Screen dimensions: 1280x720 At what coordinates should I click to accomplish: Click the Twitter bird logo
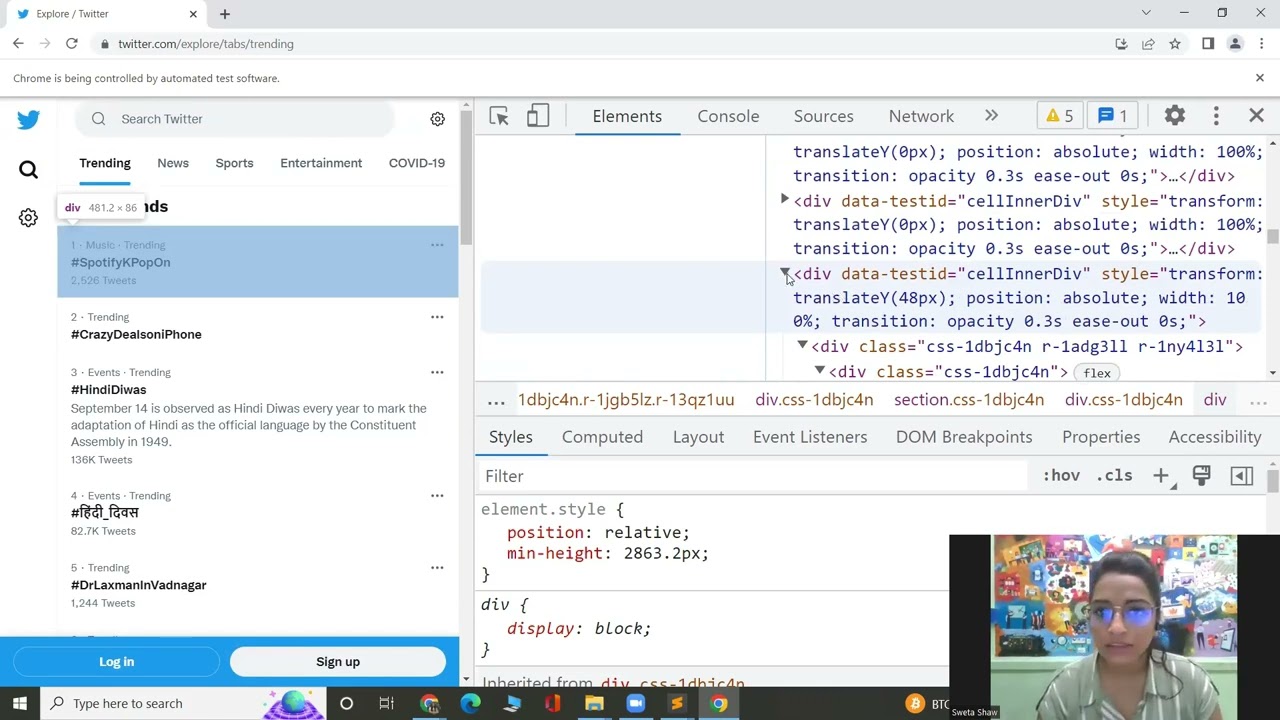coord(28,119)
